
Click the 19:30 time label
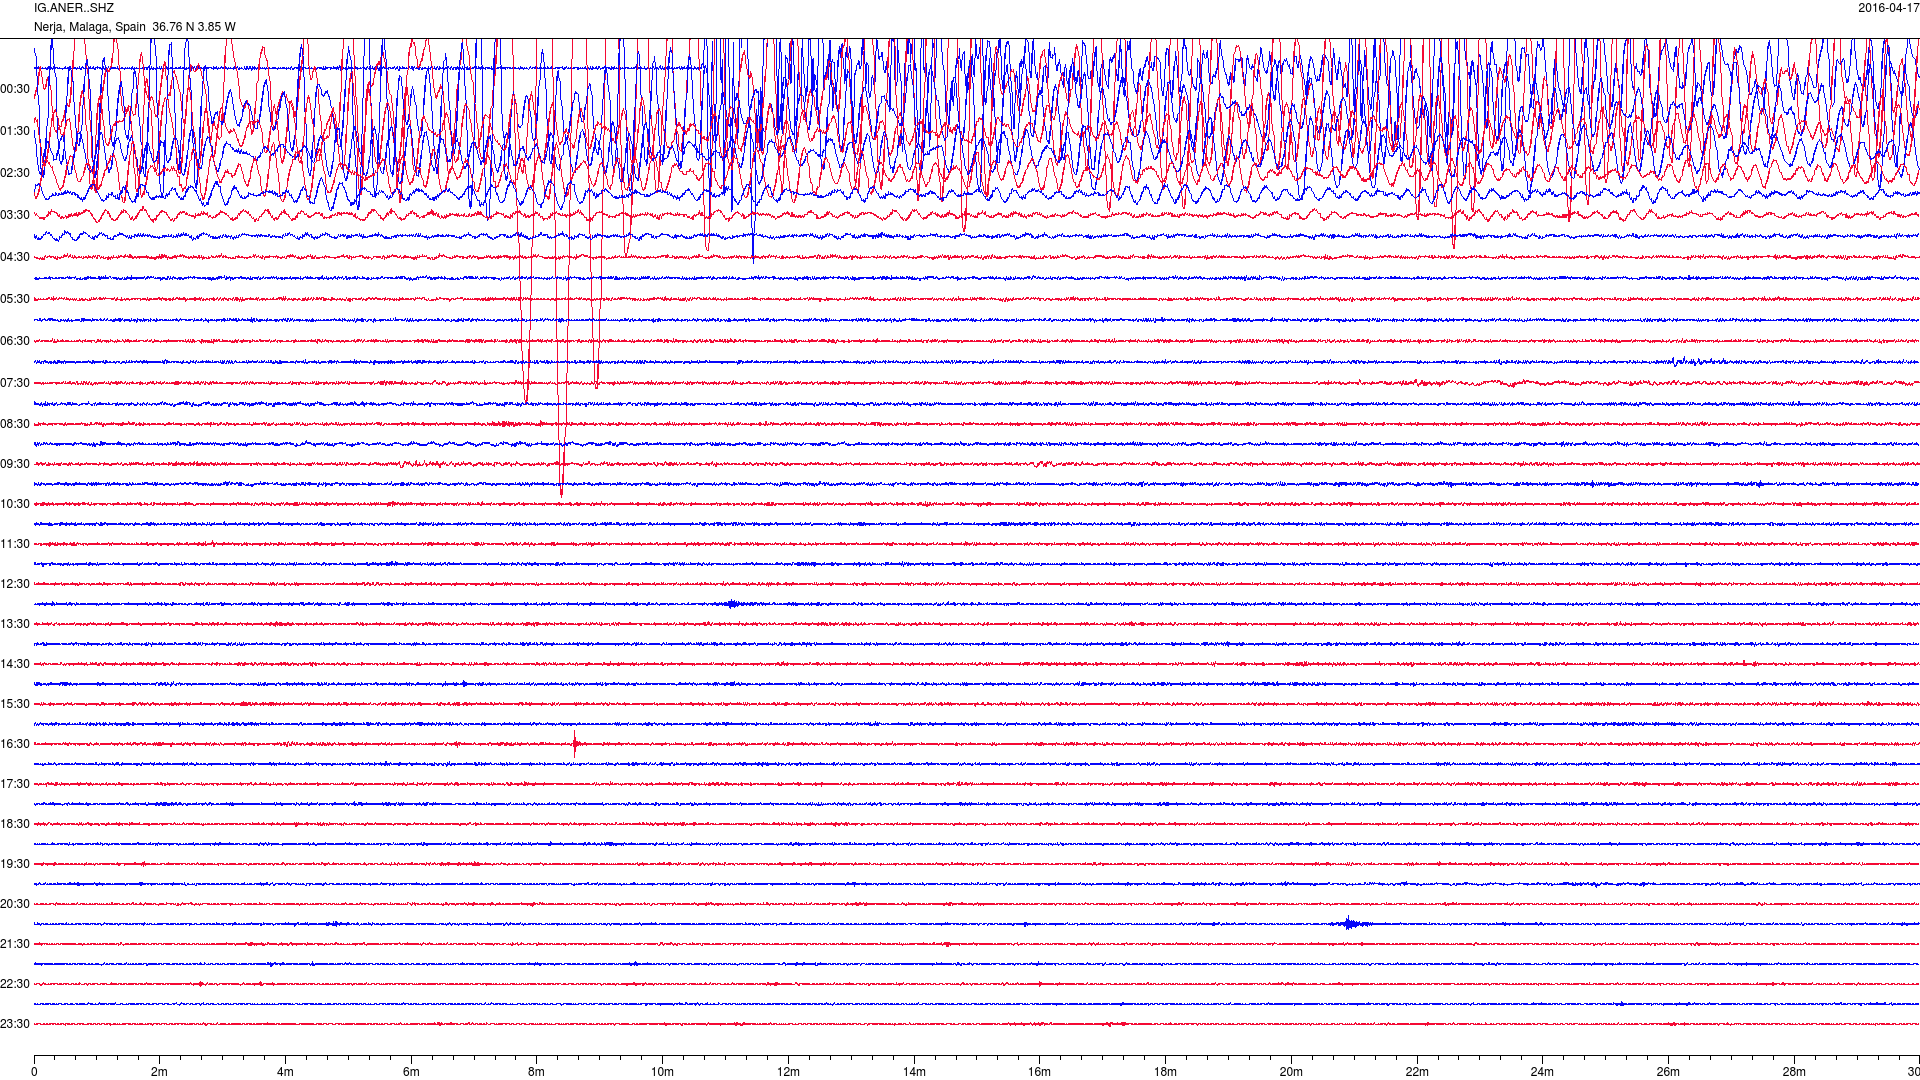pos(15,864)
